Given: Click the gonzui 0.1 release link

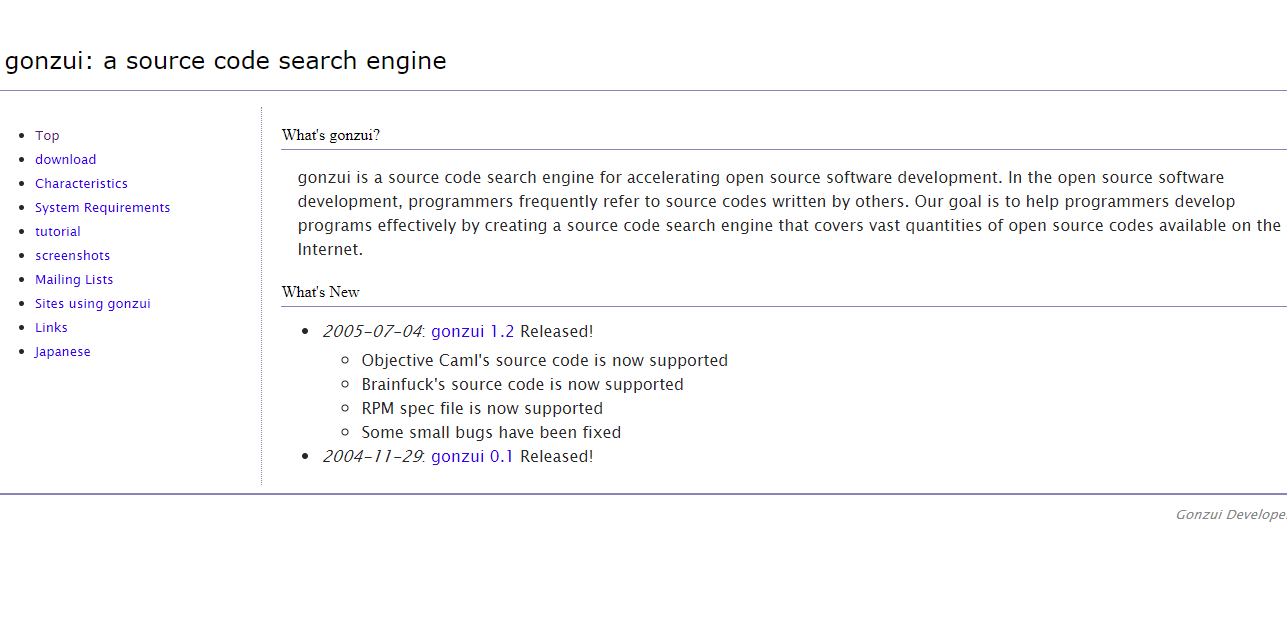Looking at the screenshot, I should (472, 457).
